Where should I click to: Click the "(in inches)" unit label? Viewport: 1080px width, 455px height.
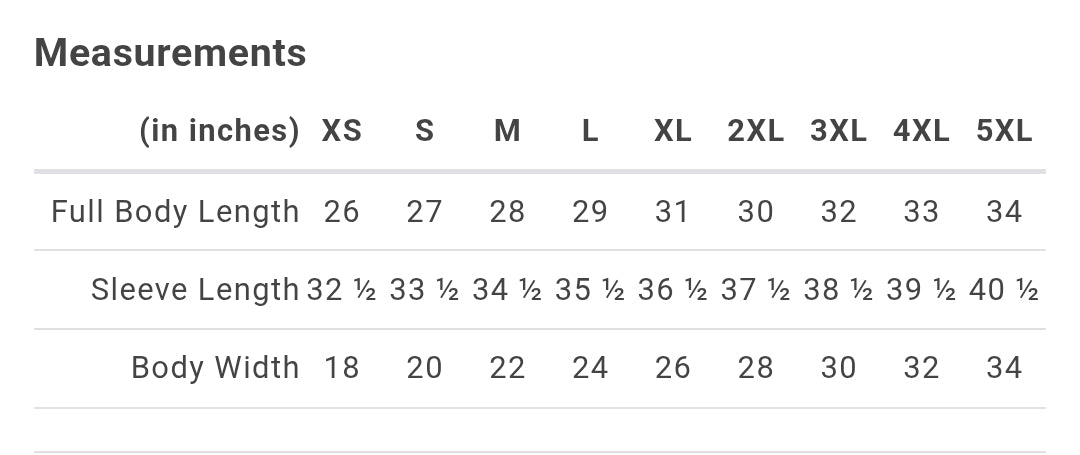pyautogui.click(x=219, y=131)
